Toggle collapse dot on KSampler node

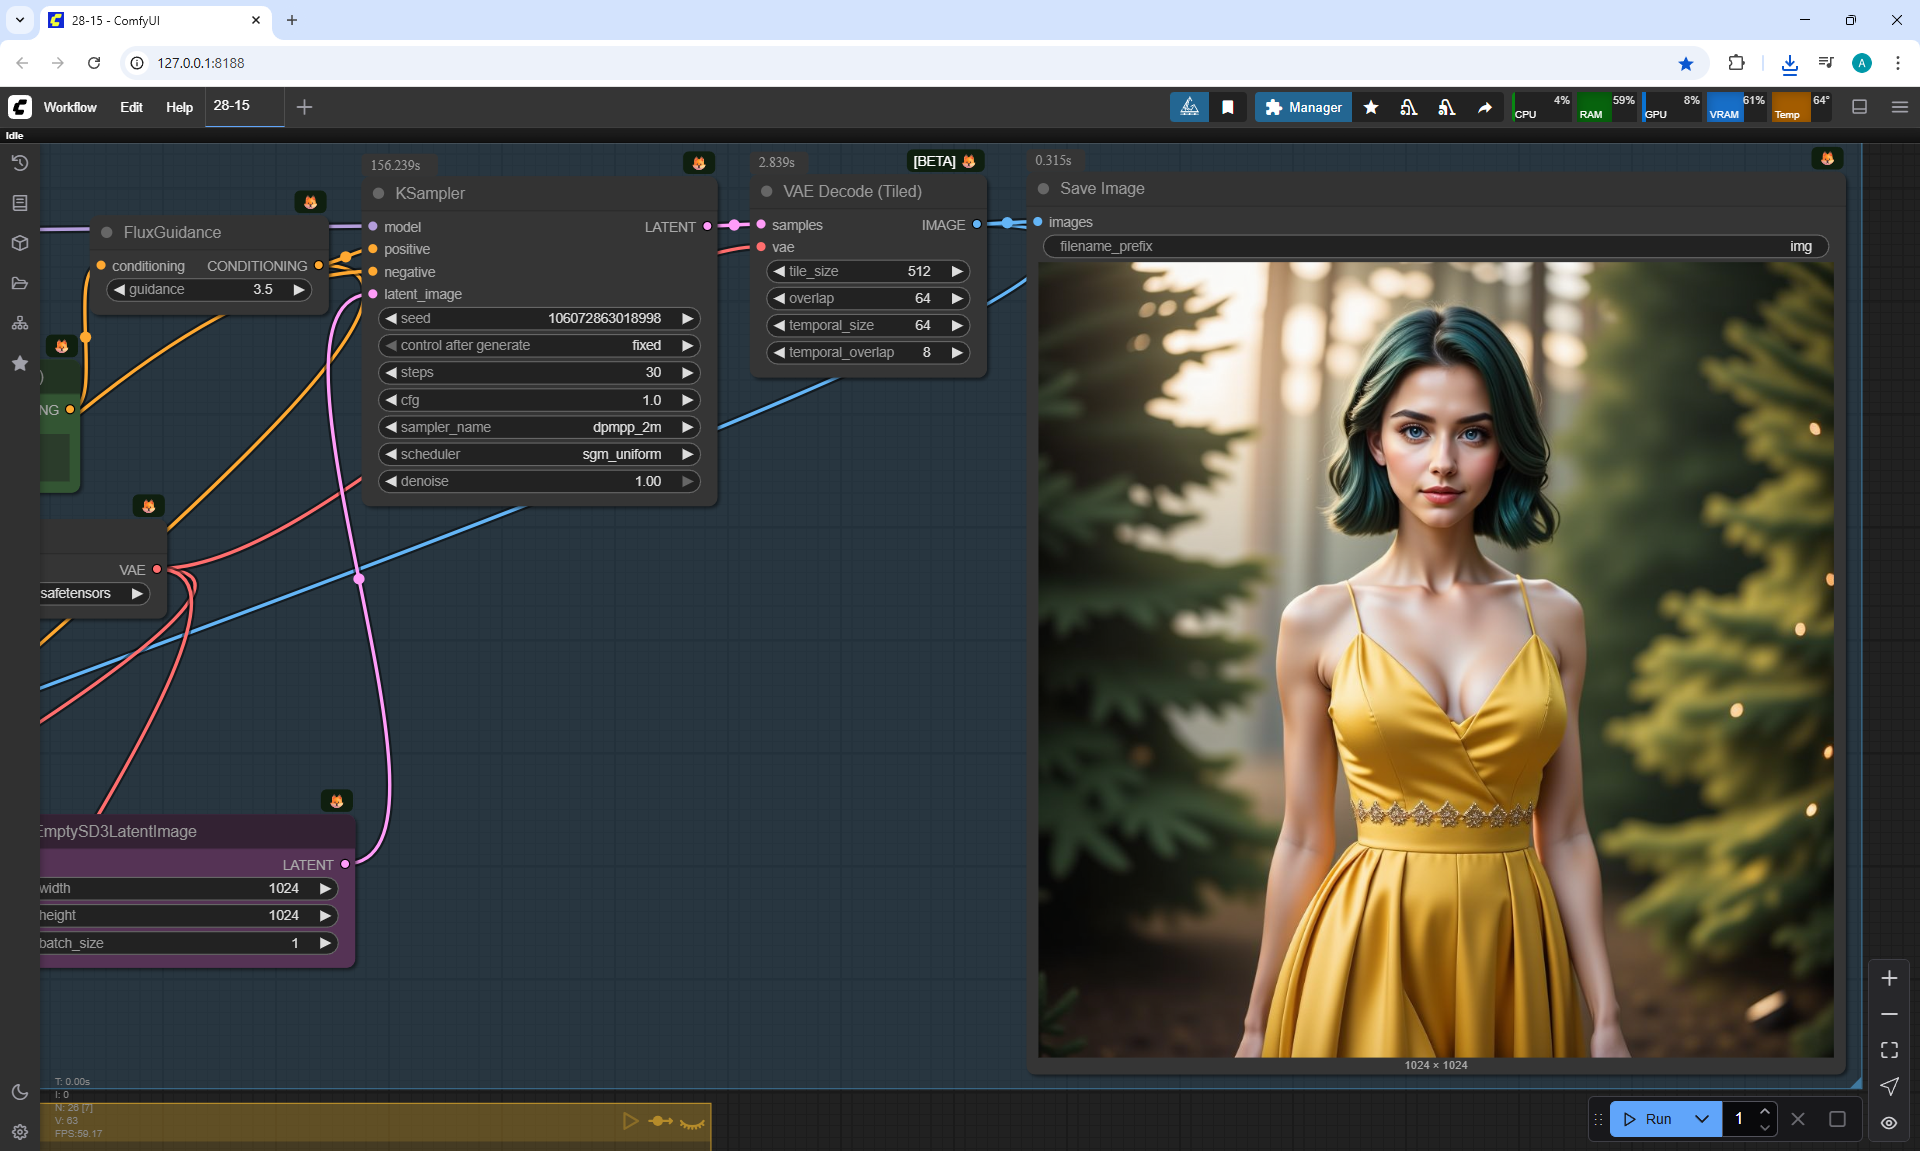point(379,193)
